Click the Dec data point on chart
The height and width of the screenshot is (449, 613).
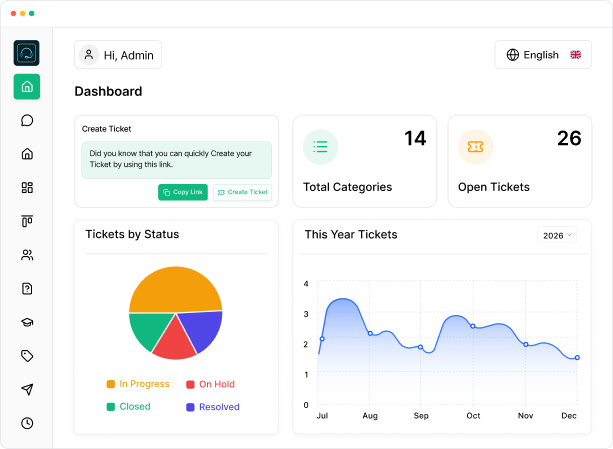577,358
